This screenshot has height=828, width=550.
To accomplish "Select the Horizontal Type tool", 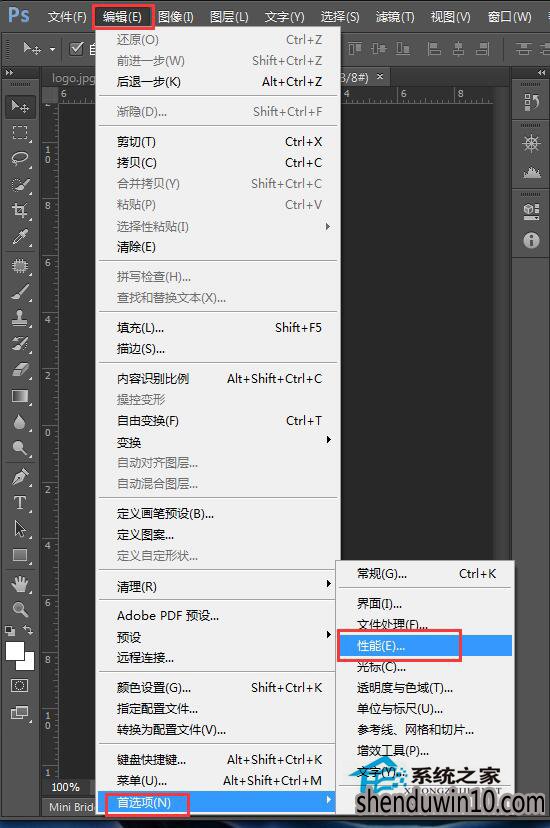I will pos(20,503).
